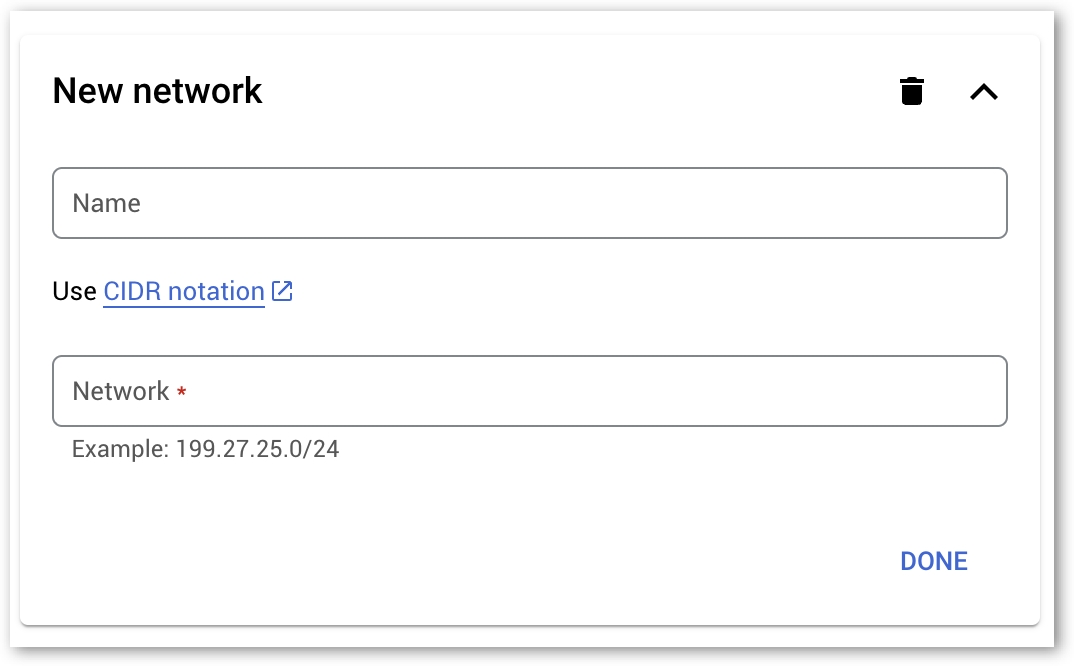Select the trash can icon
1074x666 pixels.
pyautogui.click(x=911, y=92)
